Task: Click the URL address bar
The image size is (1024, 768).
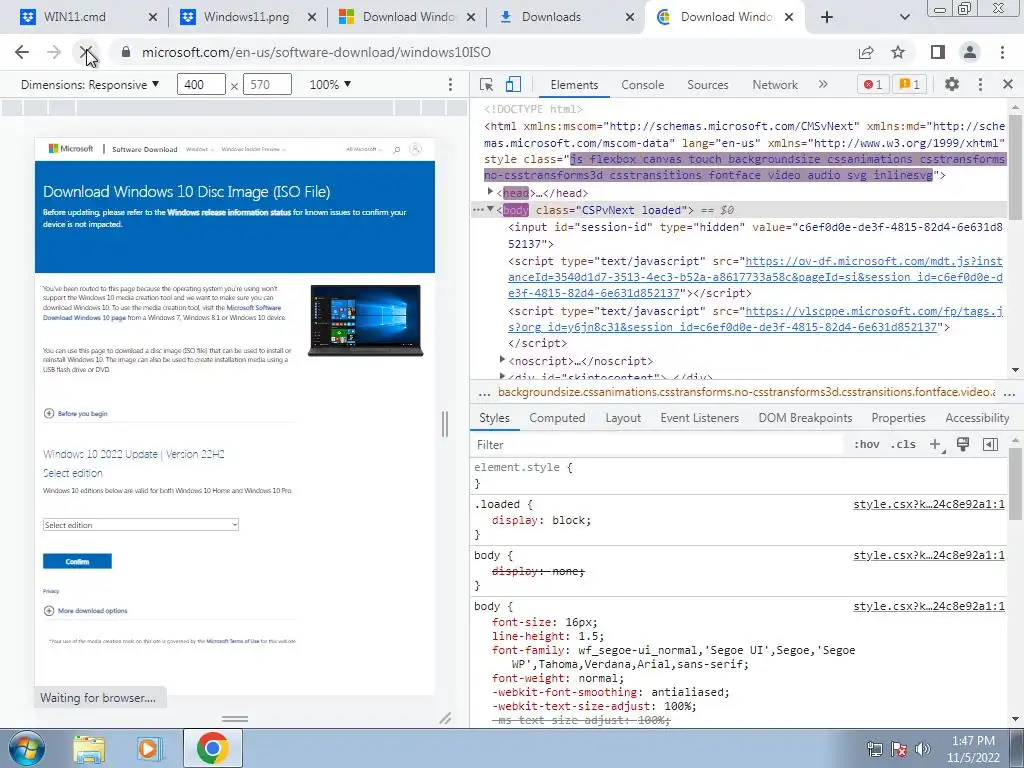Action: coord(483,52)
